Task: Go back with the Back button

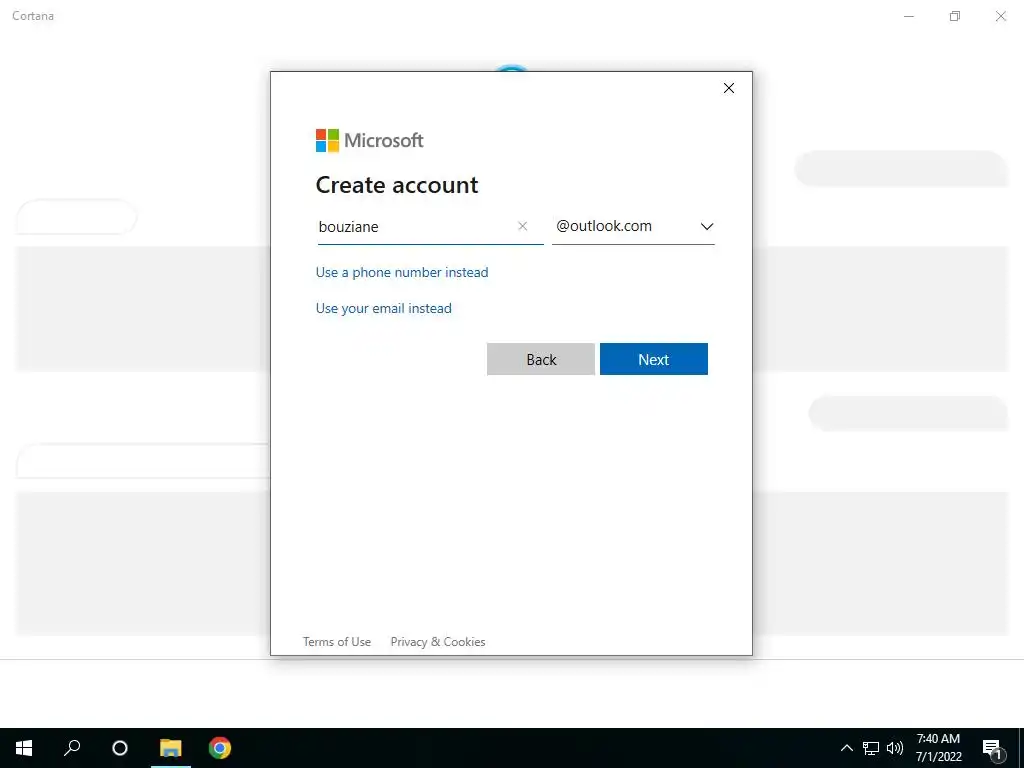Action: [x=541, y=359]
